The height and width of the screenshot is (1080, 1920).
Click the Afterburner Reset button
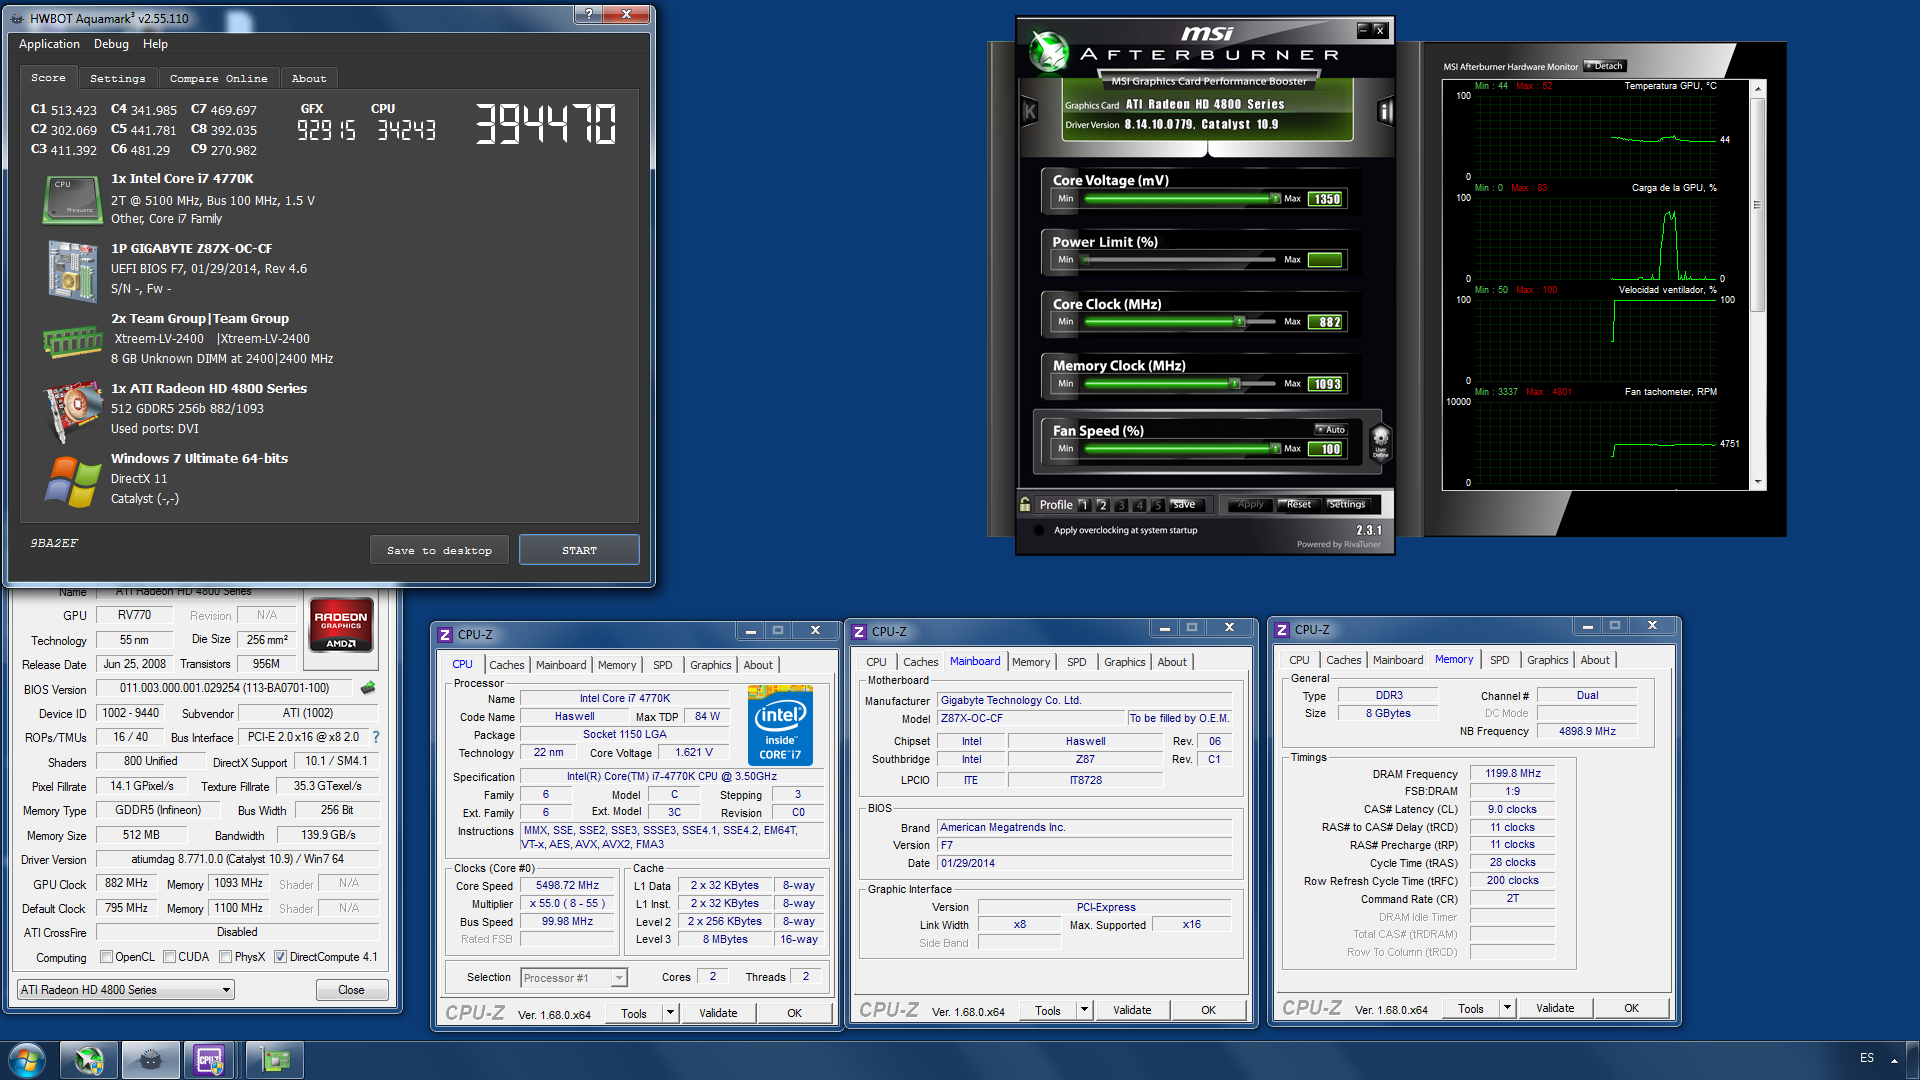click(x=1298, y=505)
